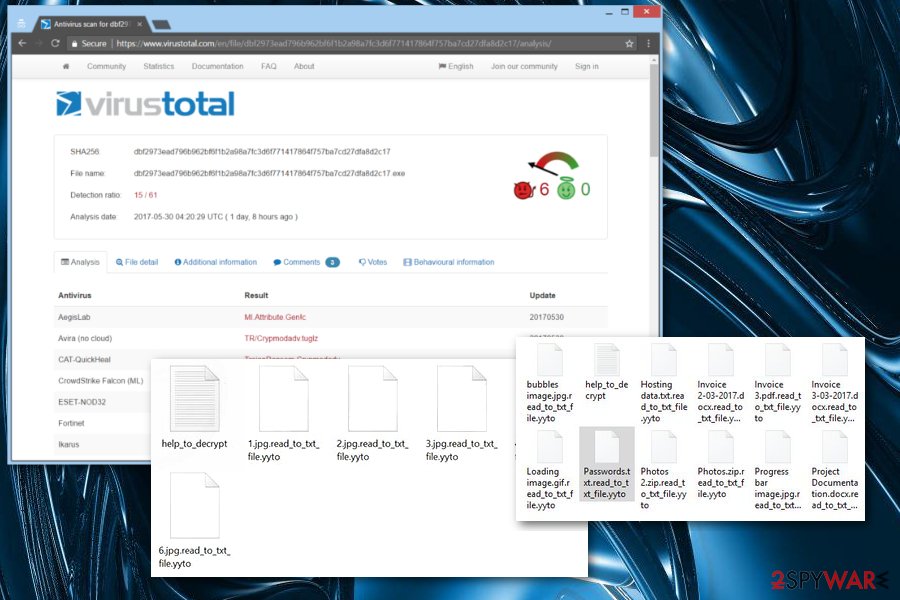
Task: Select the Invoice 2-03-2017.docx encrypted file
Action: pyautogui.click(x=720, y=383)
